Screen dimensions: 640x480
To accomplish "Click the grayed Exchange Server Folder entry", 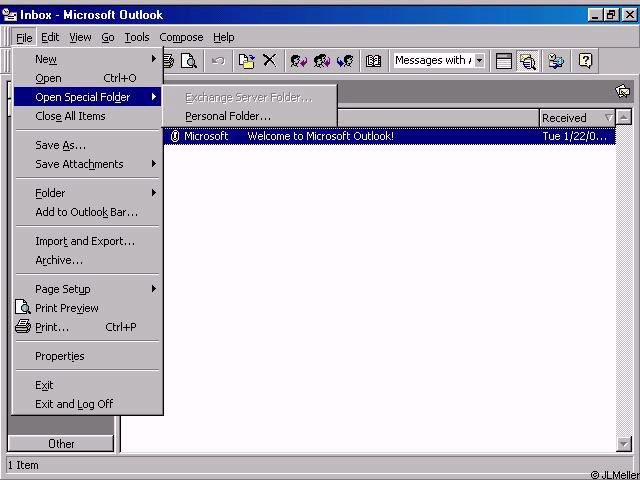I will point(250,98).
